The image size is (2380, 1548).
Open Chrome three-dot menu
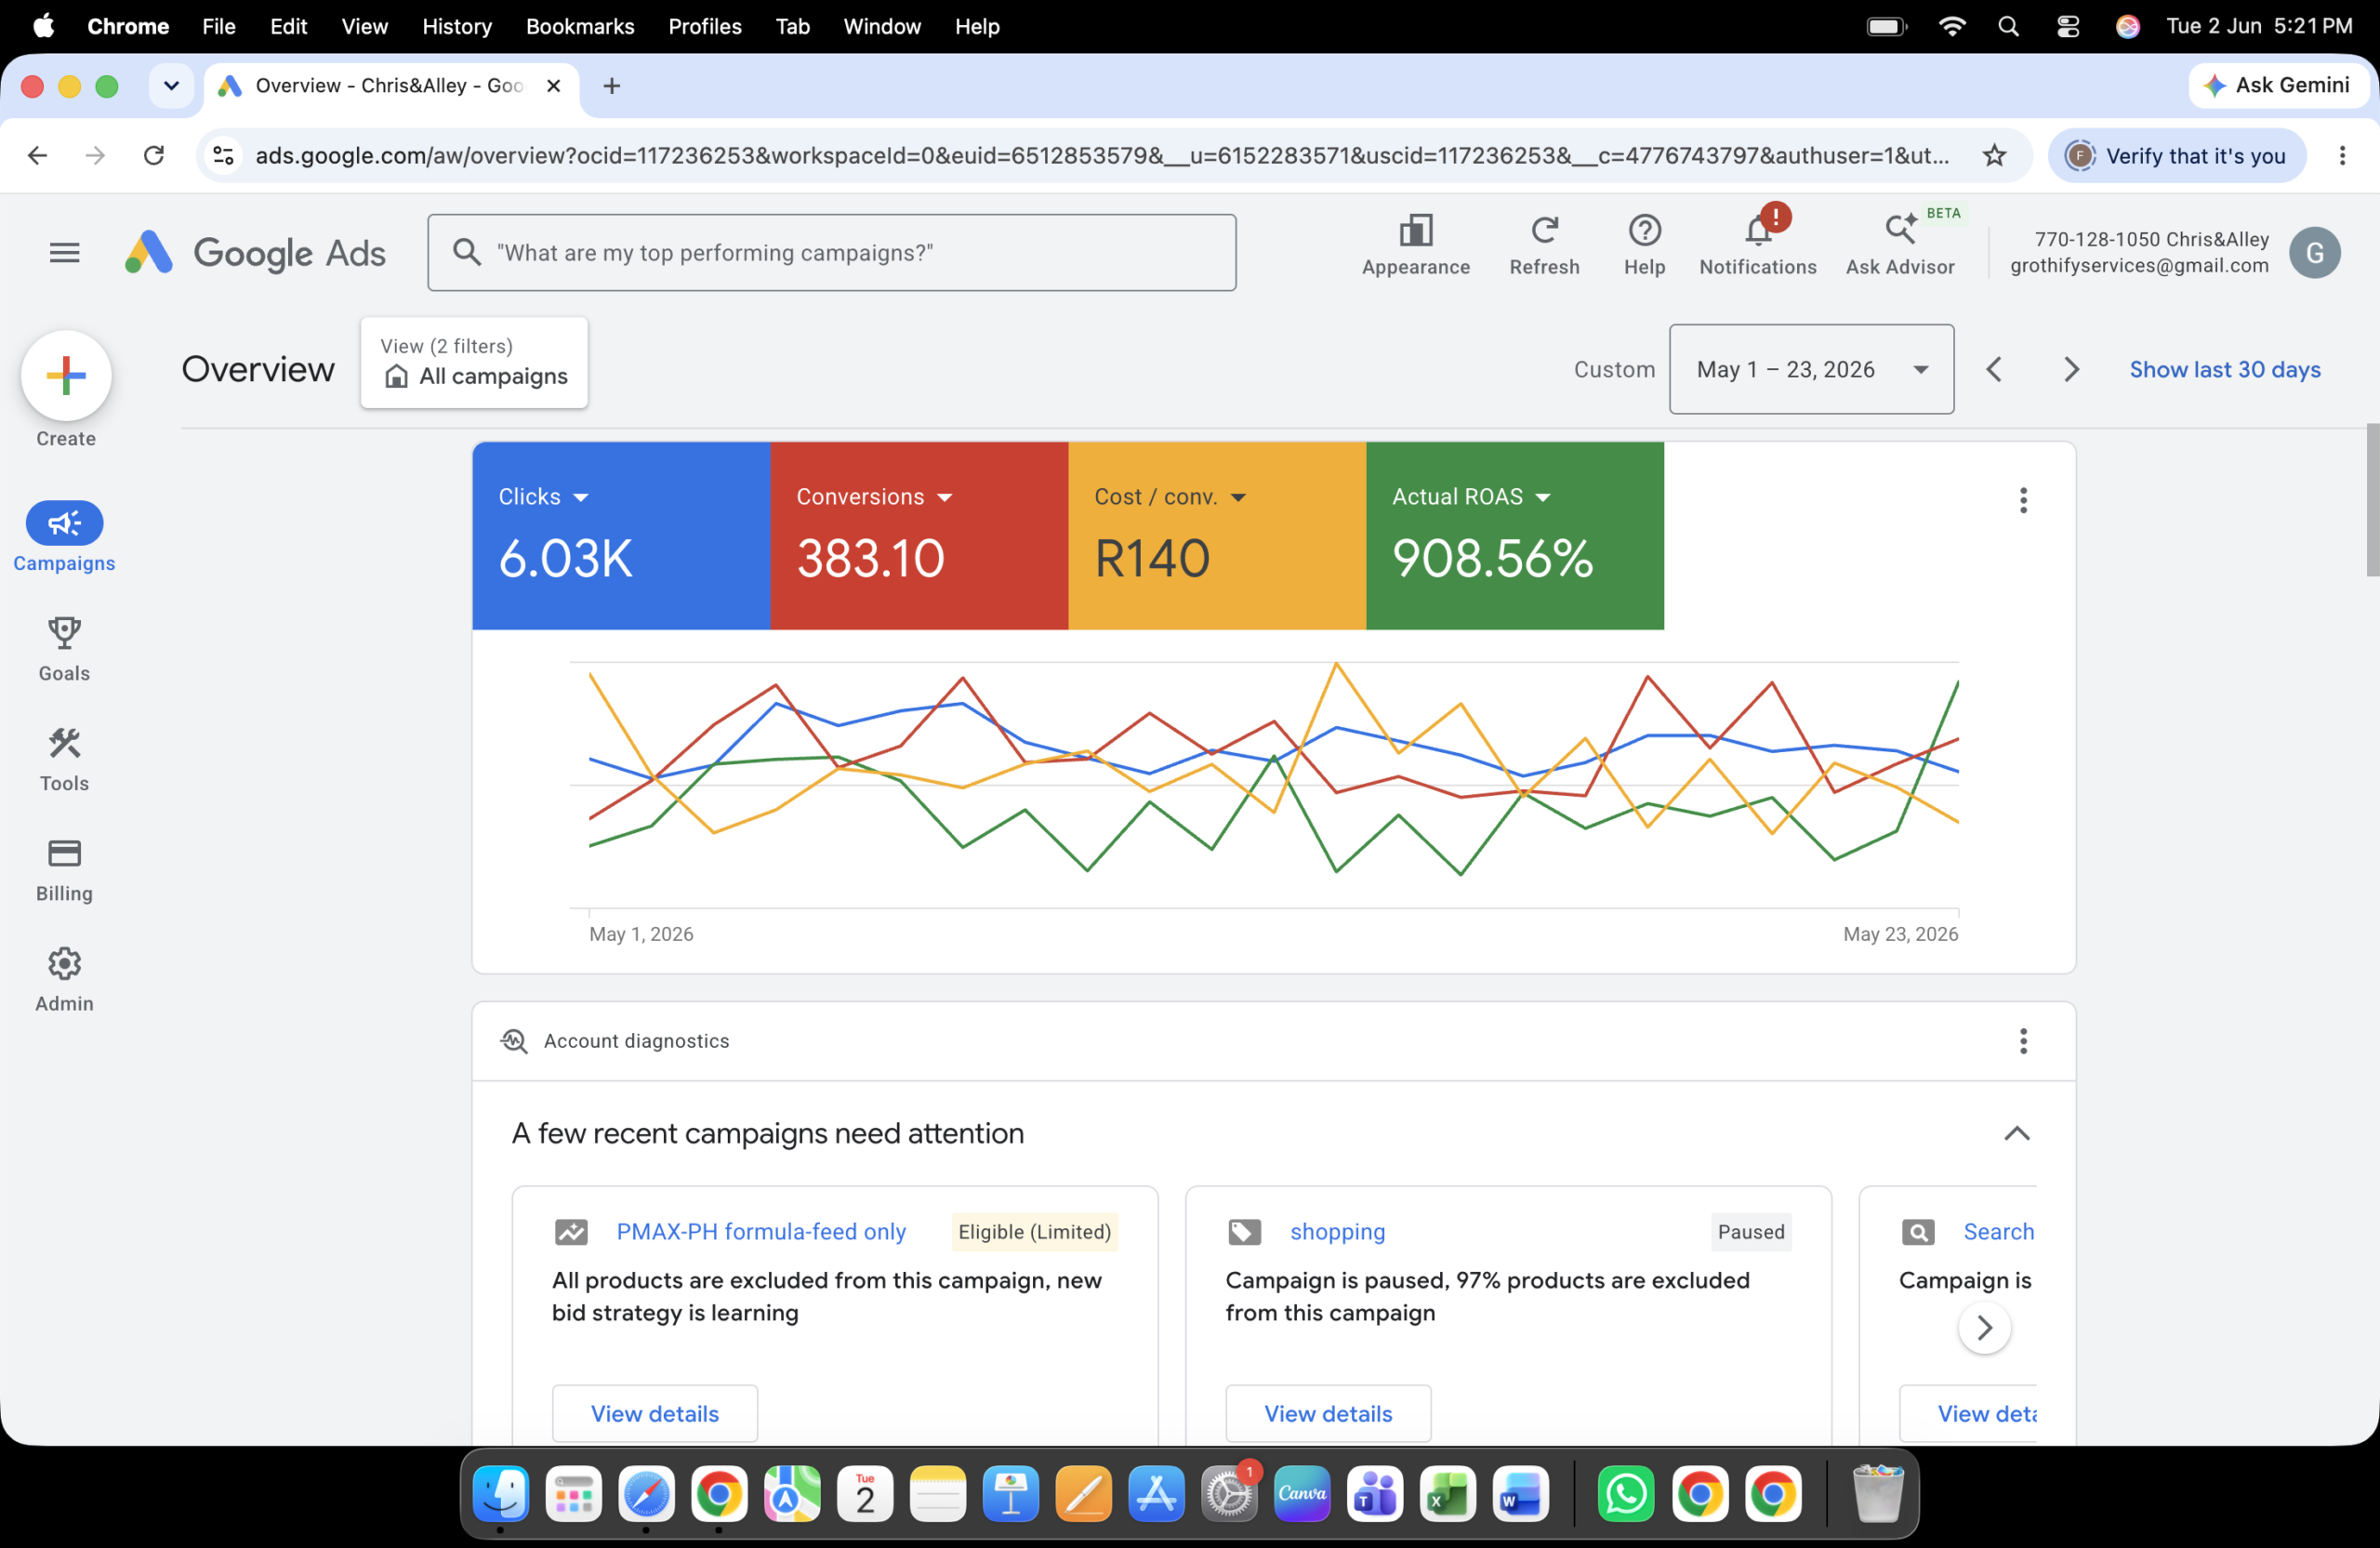[x=2341, y=155]
